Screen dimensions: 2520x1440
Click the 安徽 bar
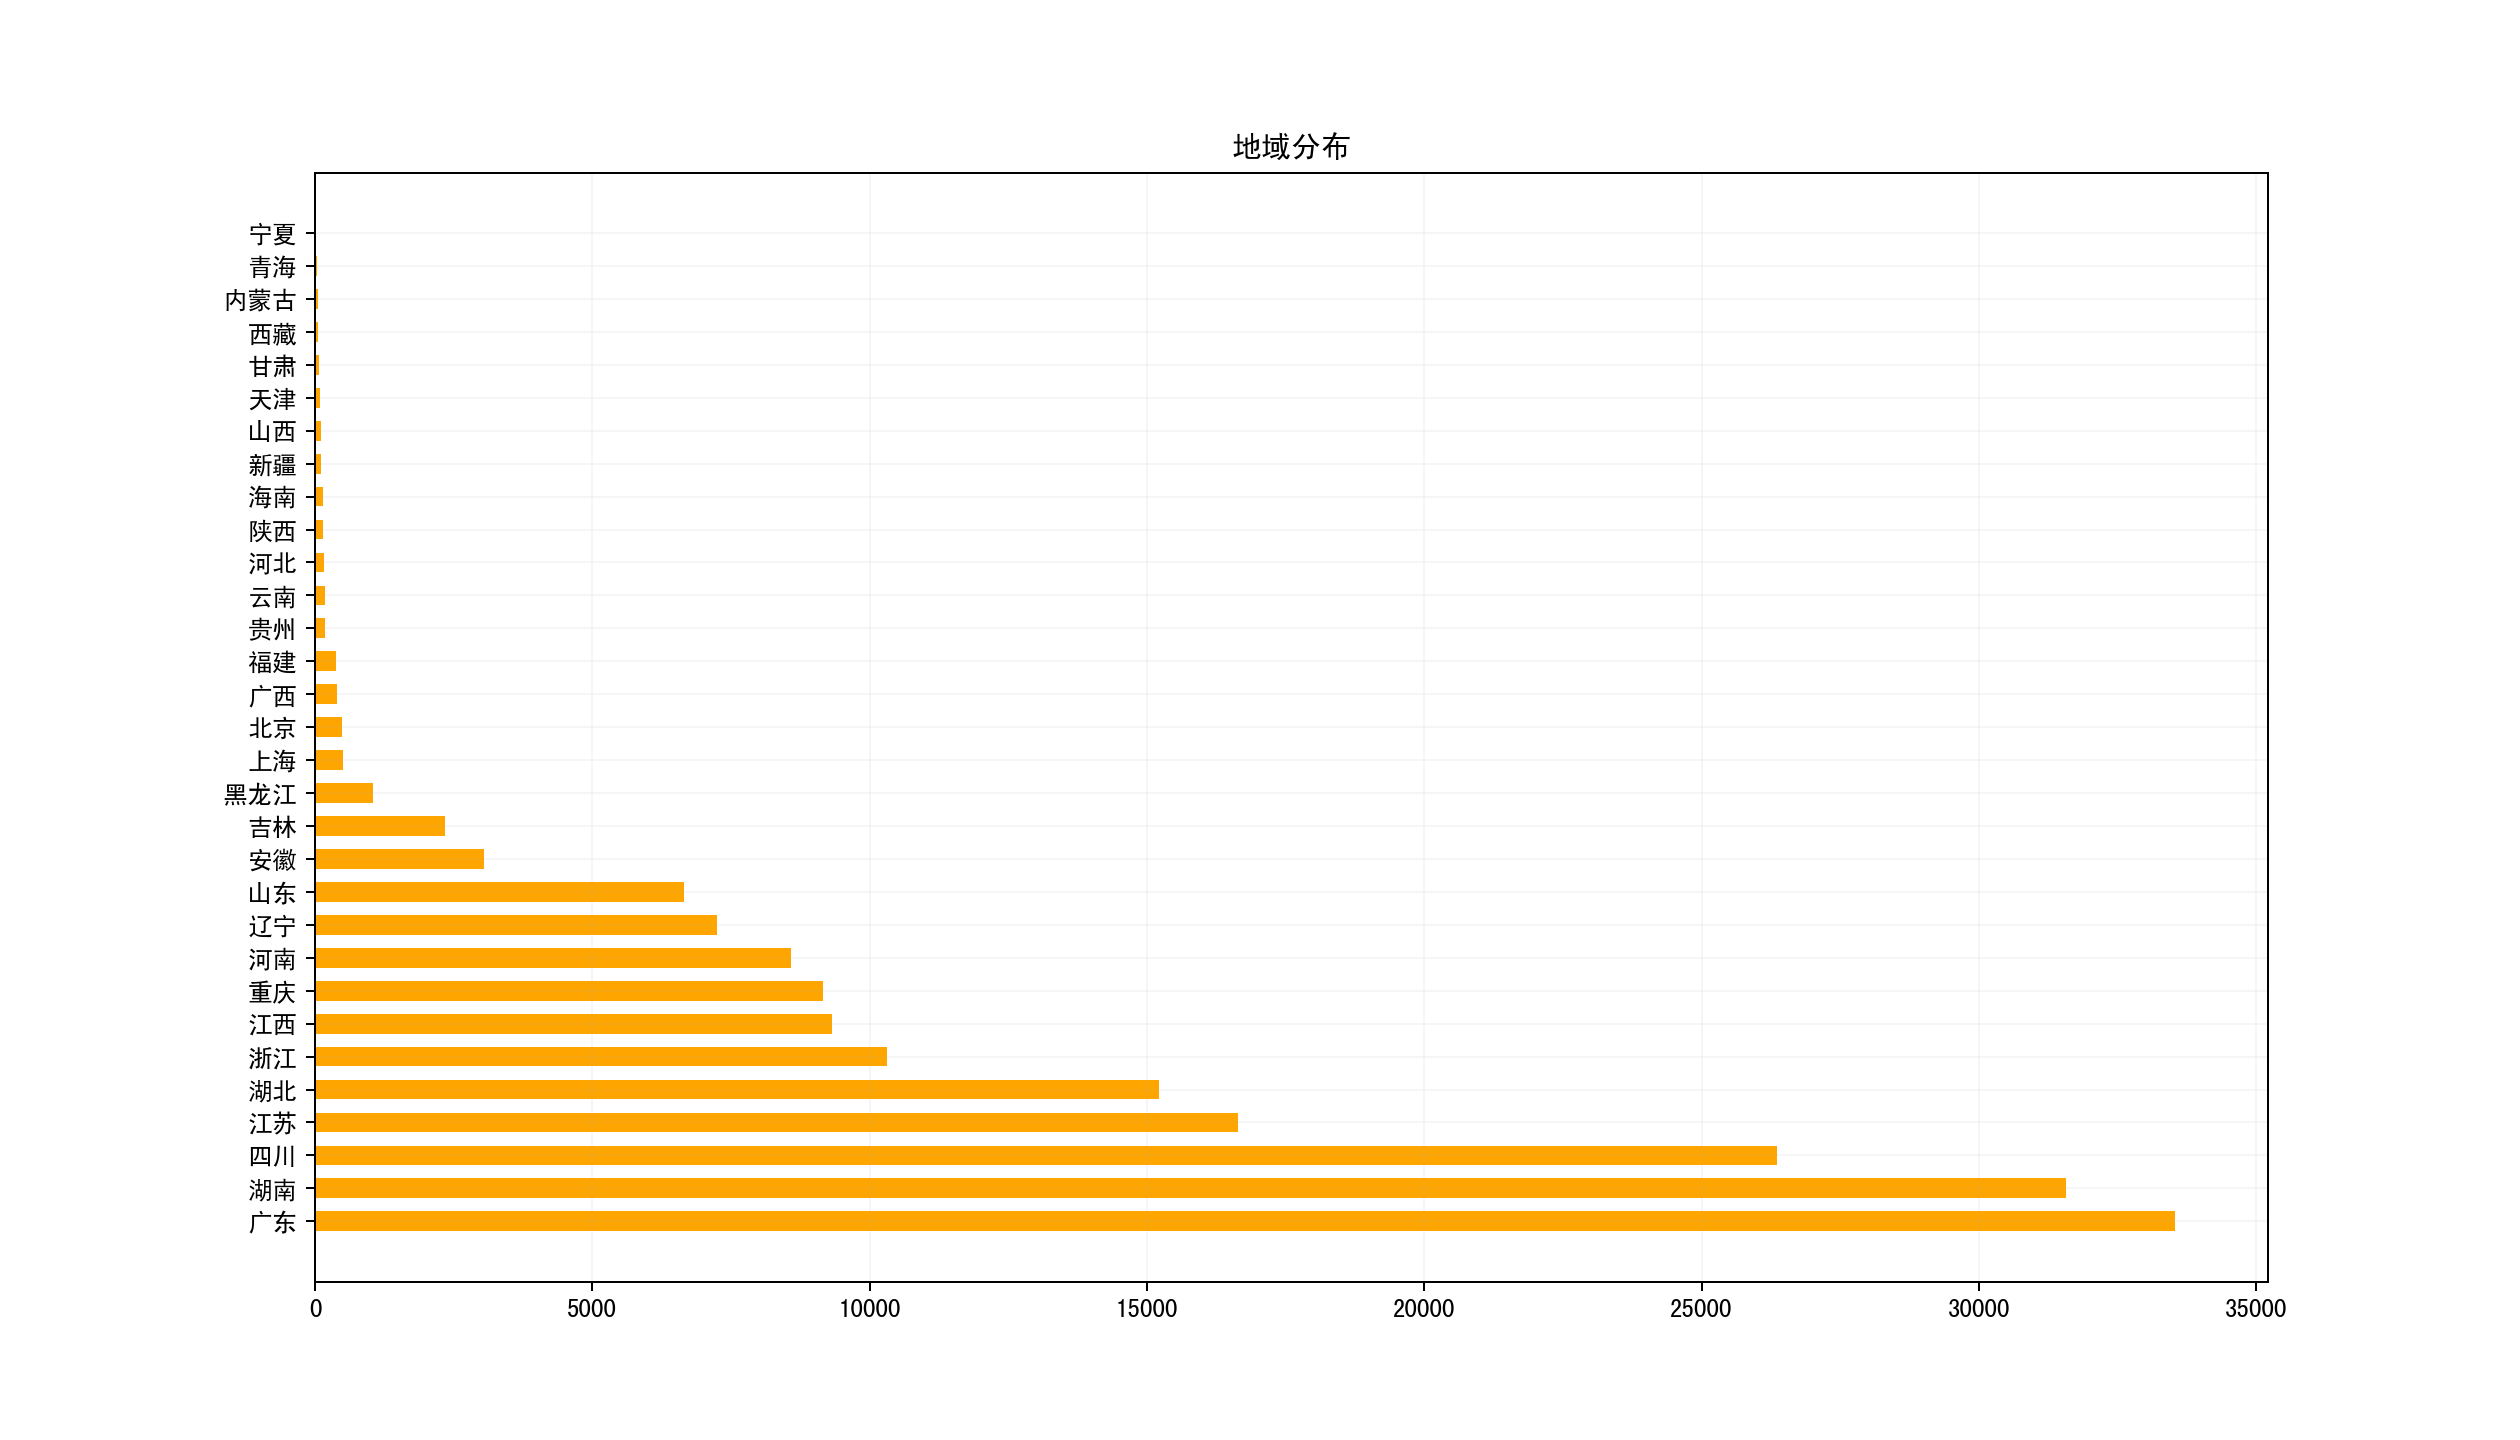coord(399,859)
